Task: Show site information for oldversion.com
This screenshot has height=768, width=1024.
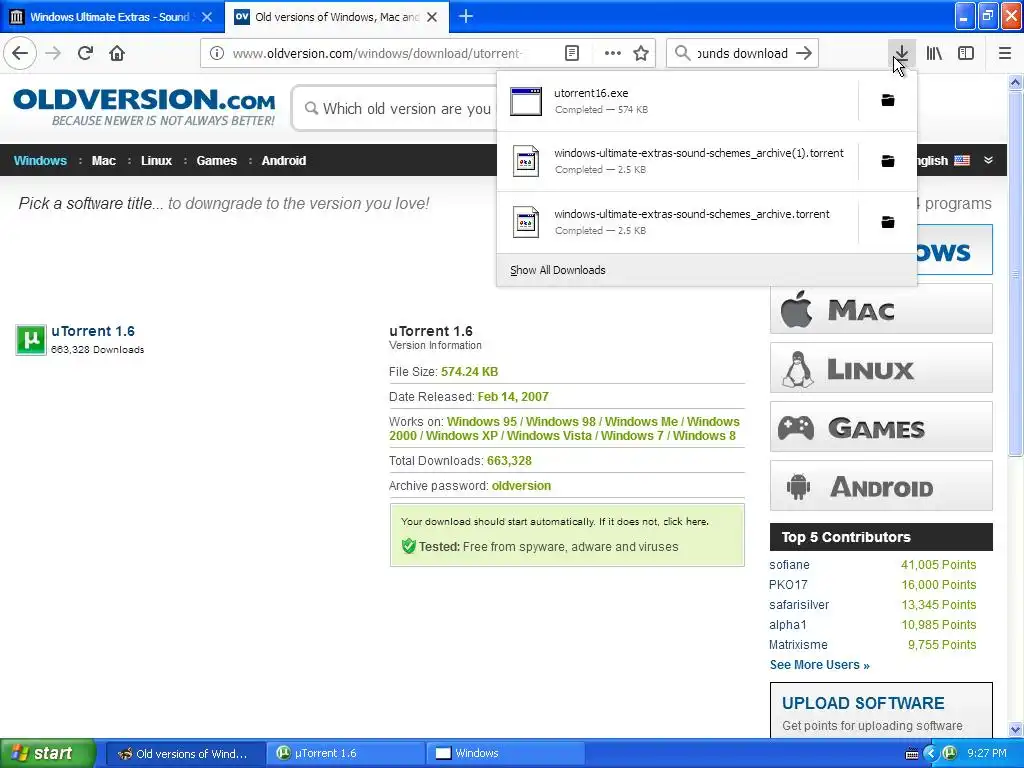Action: pos(217,53)
